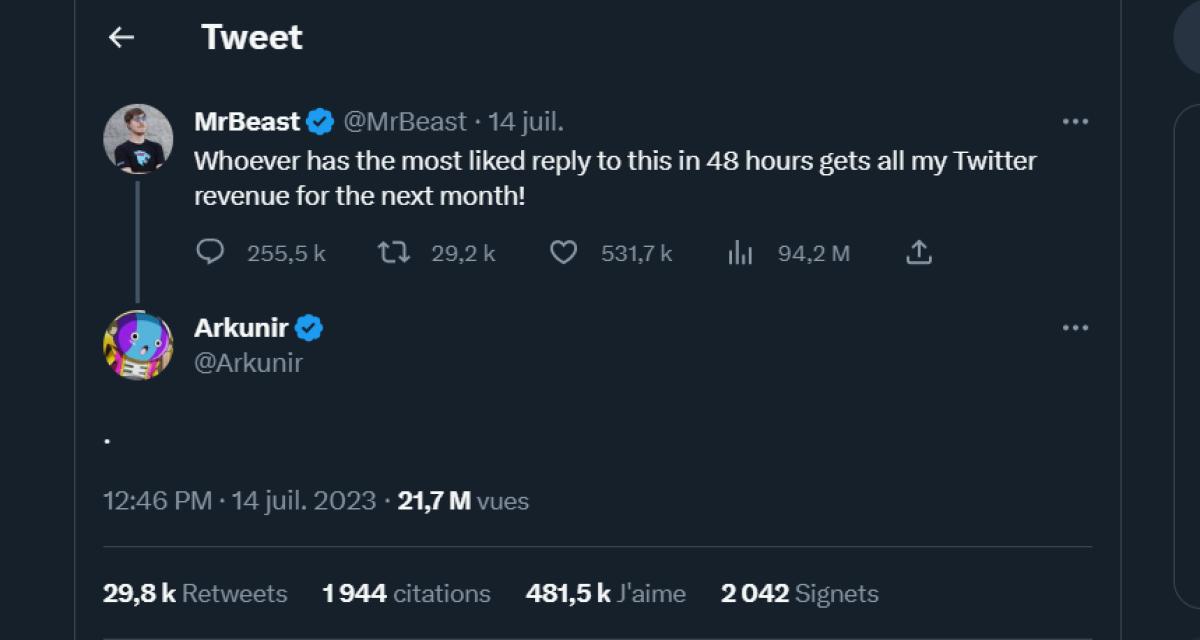Click MrBeast's blue verified badge
The image size is (1200, 640).
[x=318, y=121]
